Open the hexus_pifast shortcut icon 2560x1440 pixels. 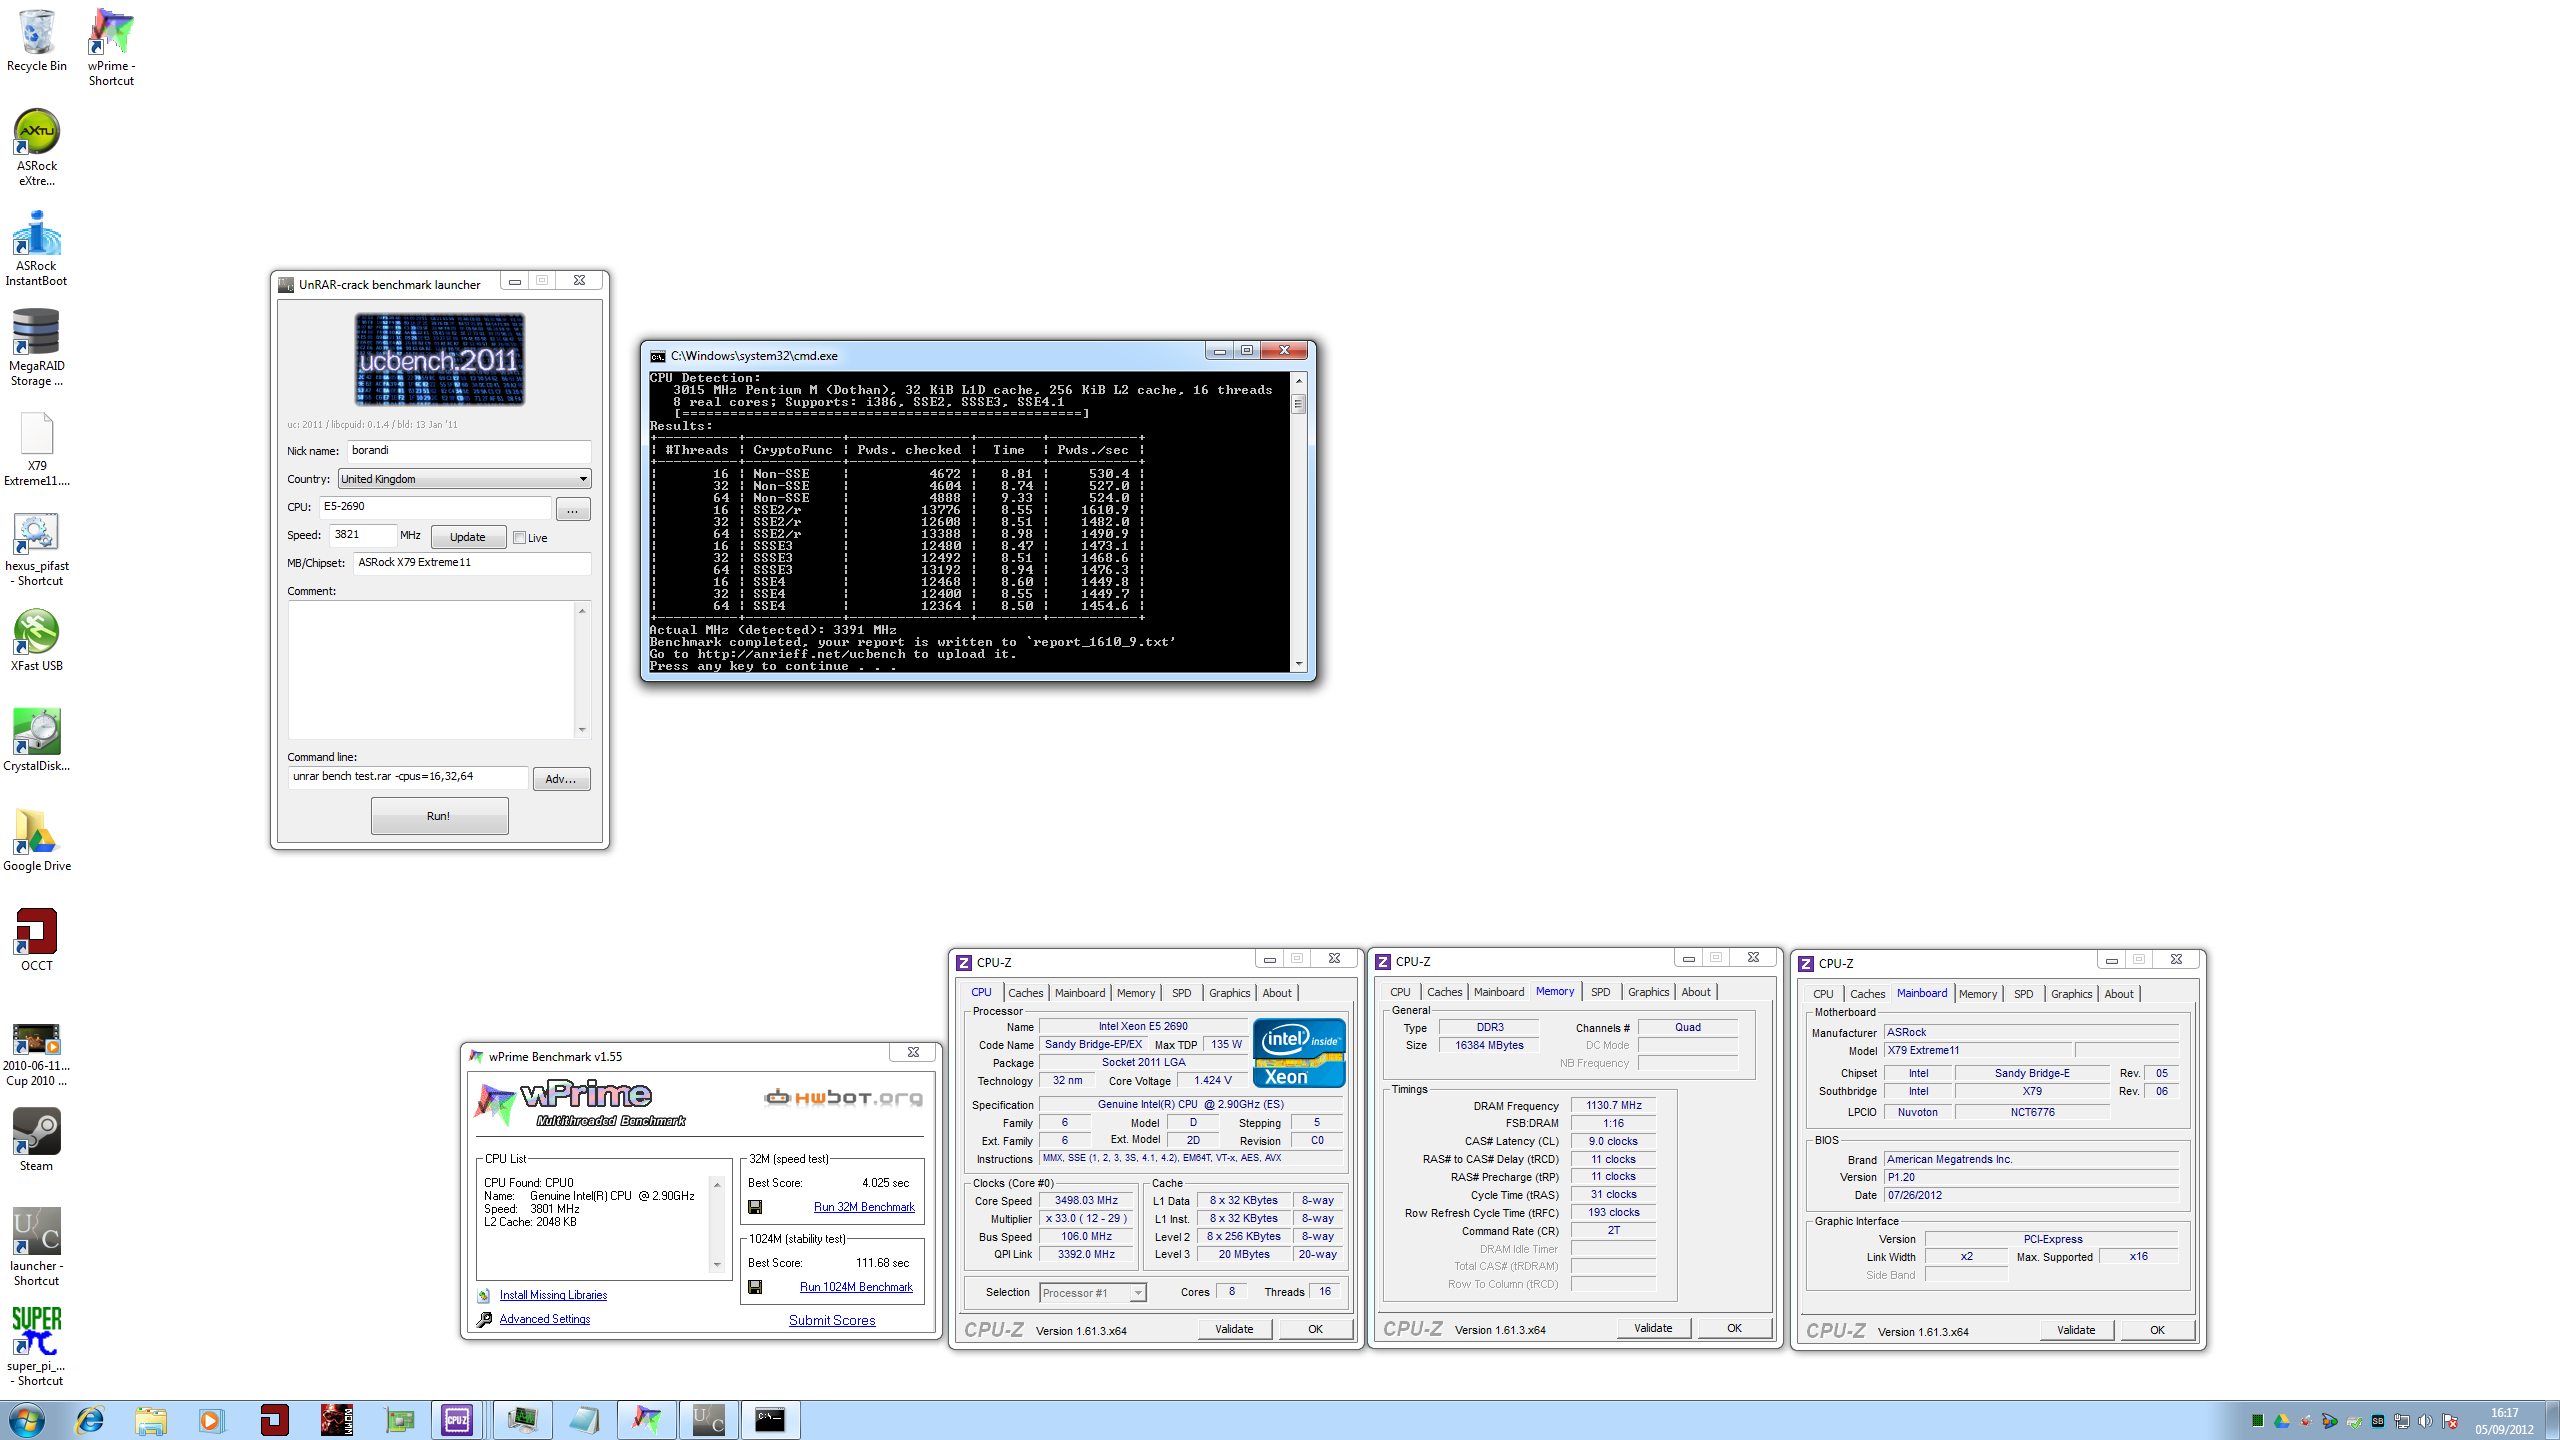37,547
